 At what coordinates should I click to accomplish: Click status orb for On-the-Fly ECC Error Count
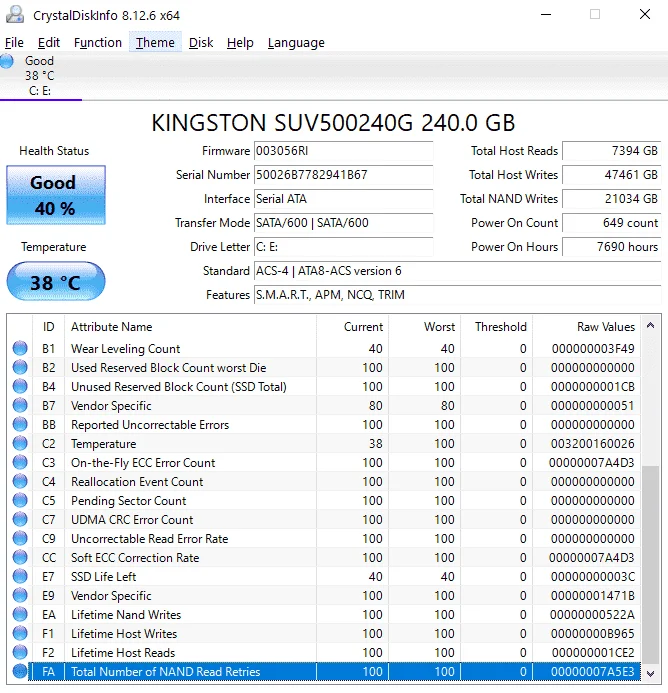(20, 462)
